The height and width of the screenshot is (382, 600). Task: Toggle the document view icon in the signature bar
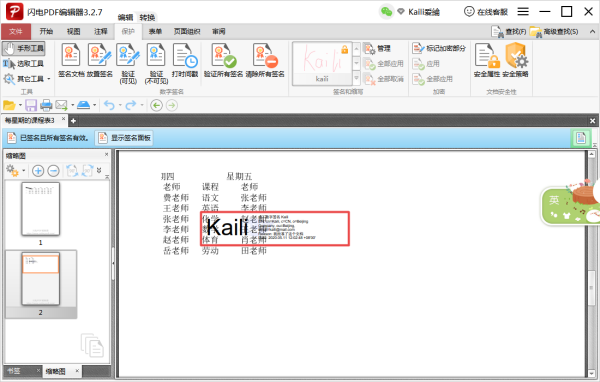coord(581,138)
